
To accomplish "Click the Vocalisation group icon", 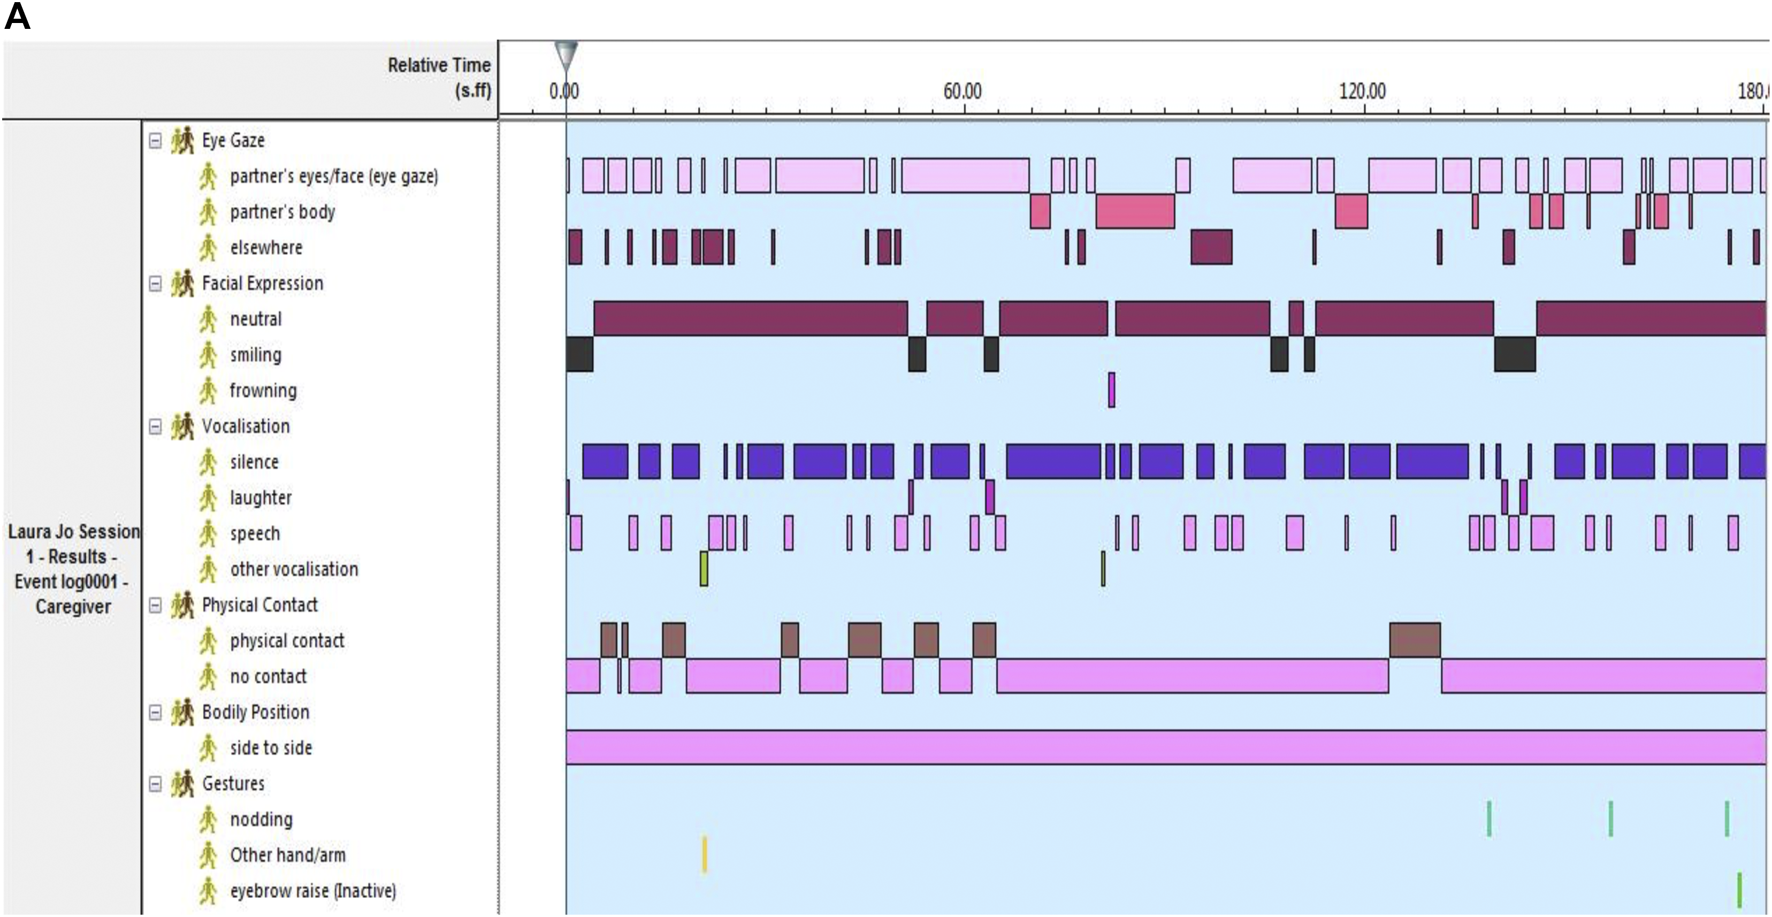I will coord(182,427).
